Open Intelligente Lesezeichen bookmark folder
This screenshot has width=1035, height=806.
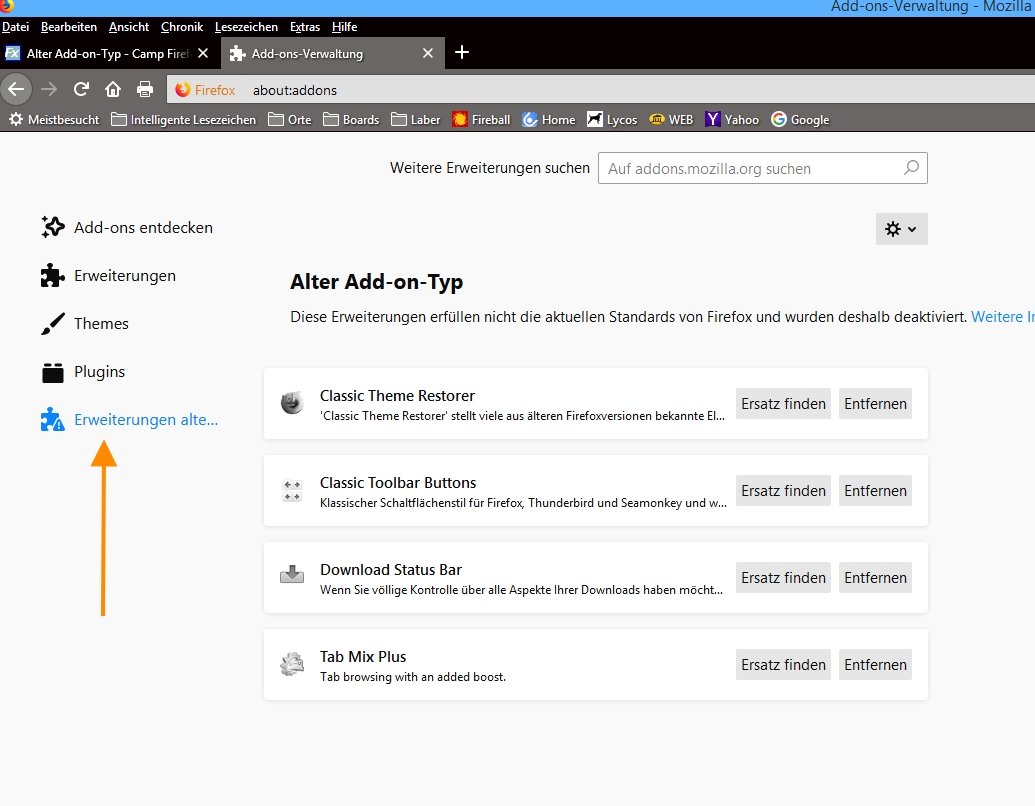pos(184,119)
